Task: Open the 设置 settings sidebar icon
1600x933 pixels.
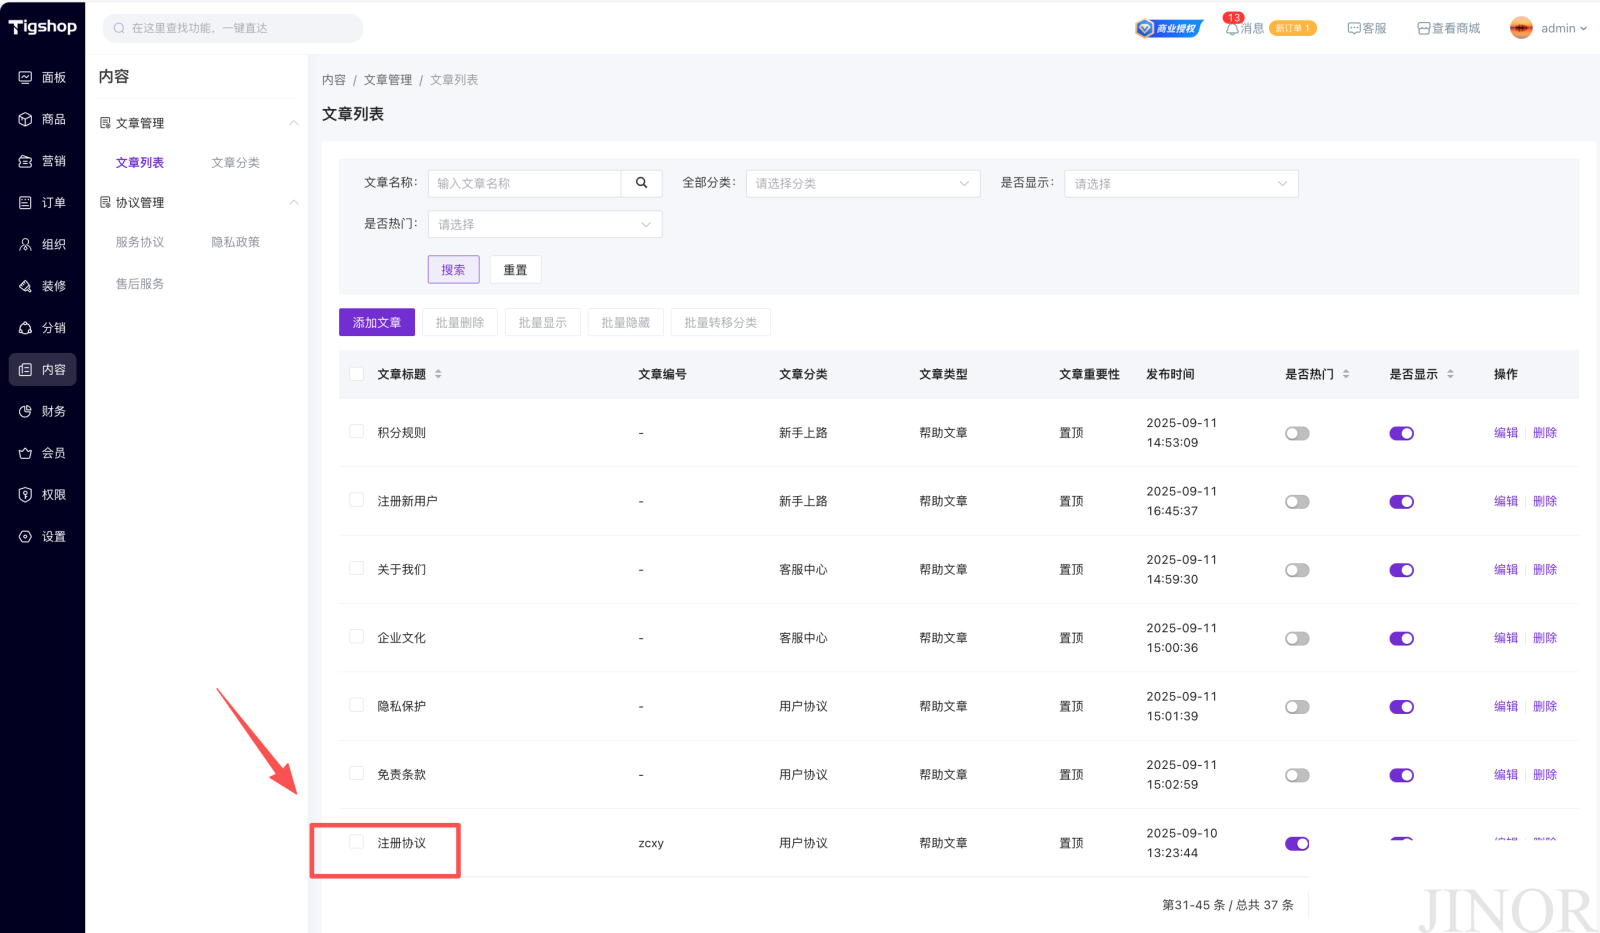Action: click(x=25, y=537)
